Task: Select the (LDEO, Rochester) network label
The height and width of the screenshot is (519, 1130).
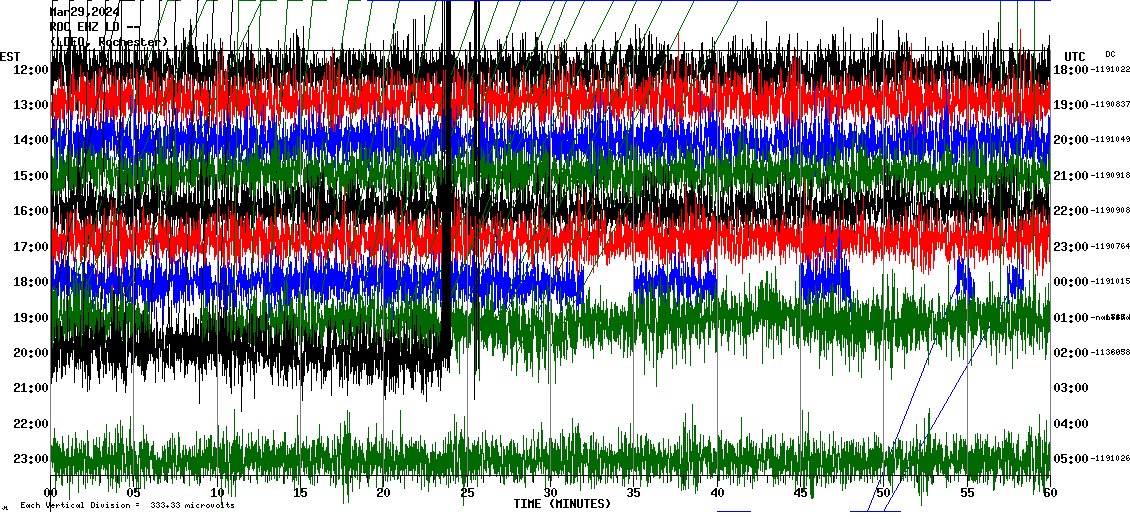Action: (x=109, y=42)
